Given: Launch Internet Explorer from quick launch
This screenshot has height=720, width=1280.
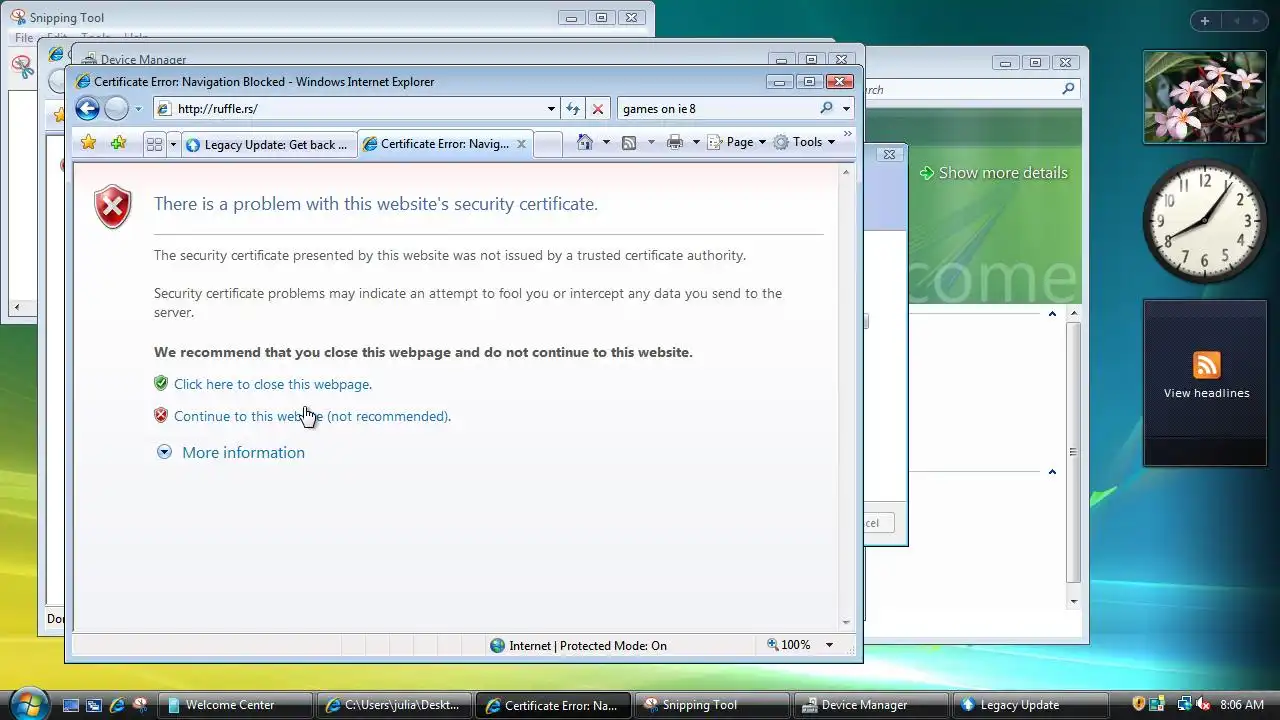Looking at the screenshot, I should 117,705.
